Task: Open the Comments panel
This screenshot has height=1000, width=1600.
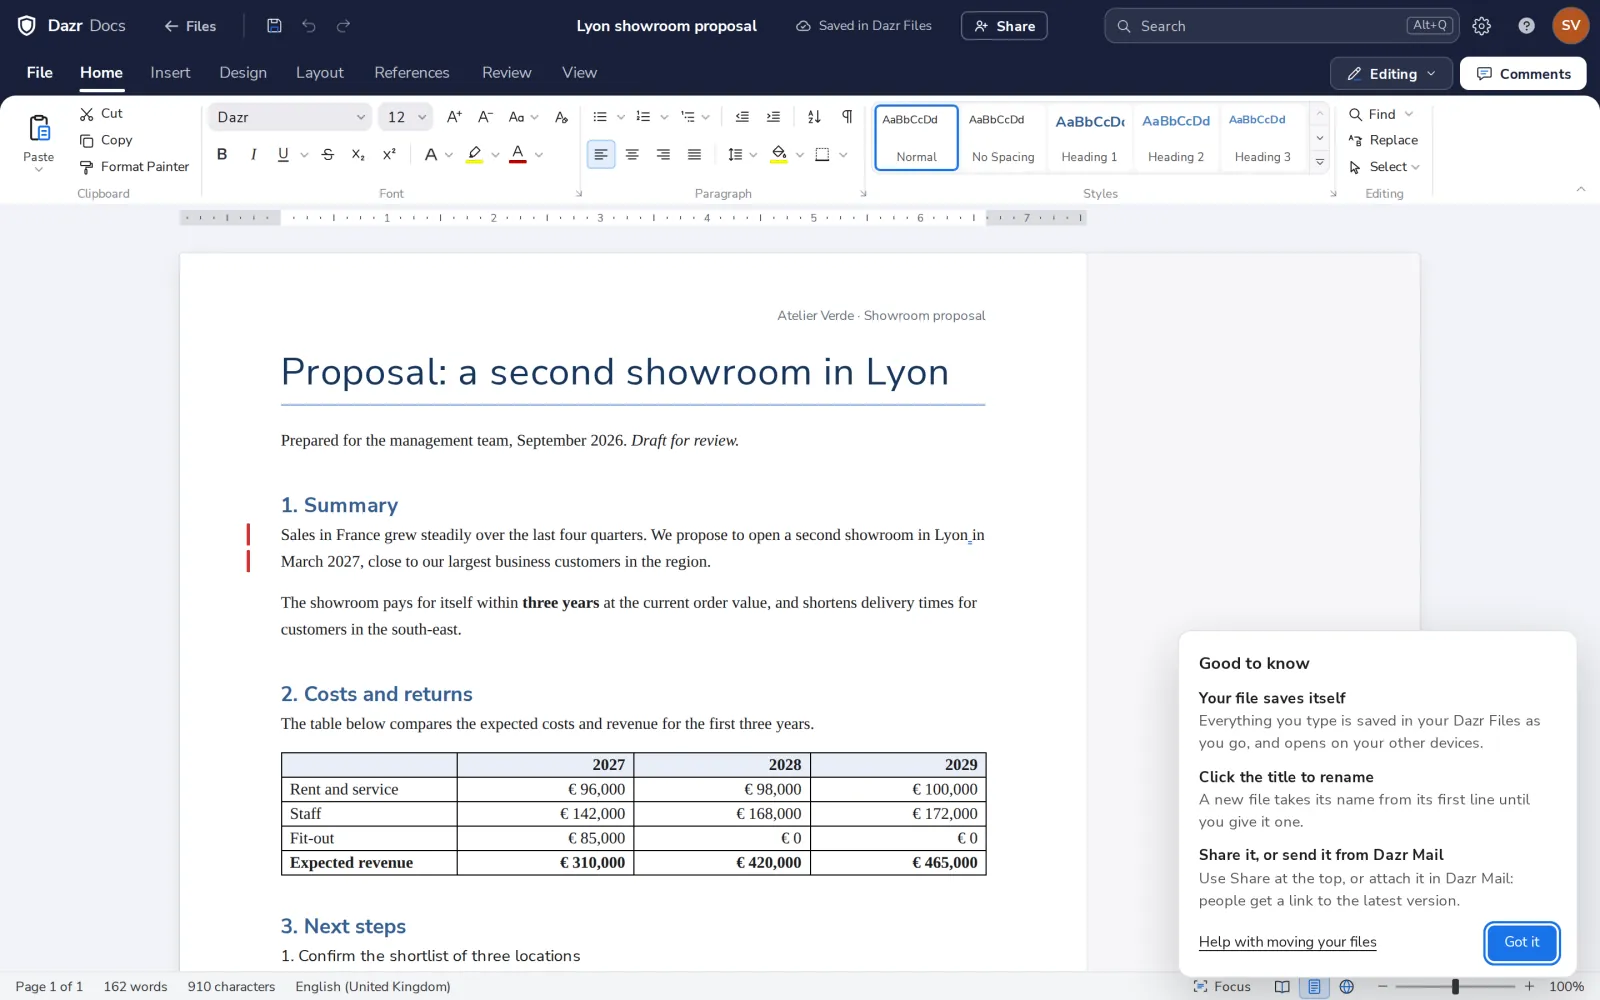Action: [x=1523, y=74]
